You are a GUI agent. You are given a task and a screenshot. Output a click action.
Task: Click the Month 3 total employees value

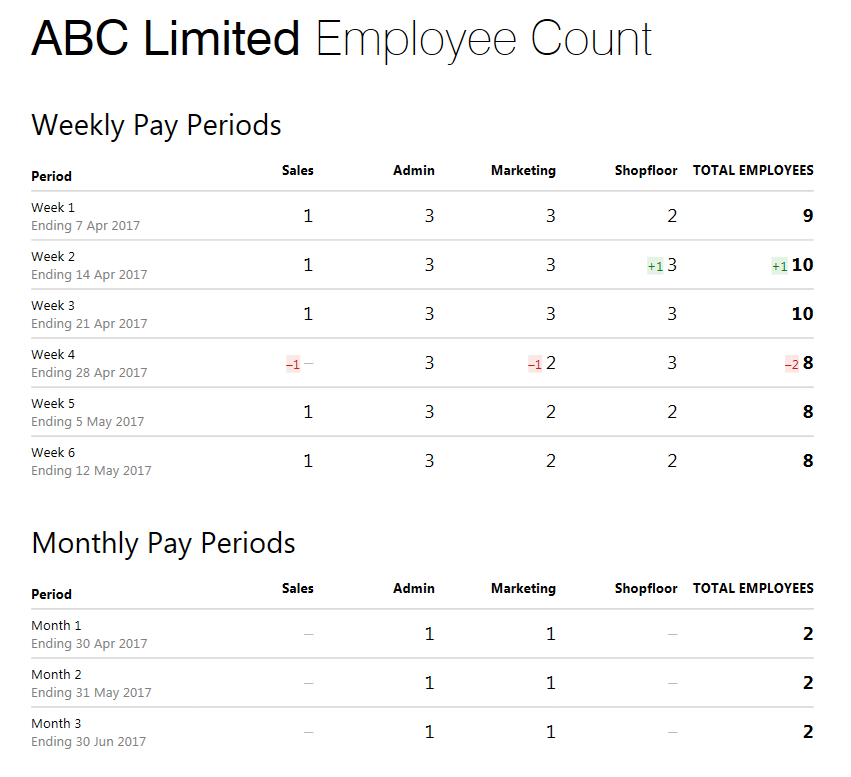pyautogui.click(x=808, y=732)
